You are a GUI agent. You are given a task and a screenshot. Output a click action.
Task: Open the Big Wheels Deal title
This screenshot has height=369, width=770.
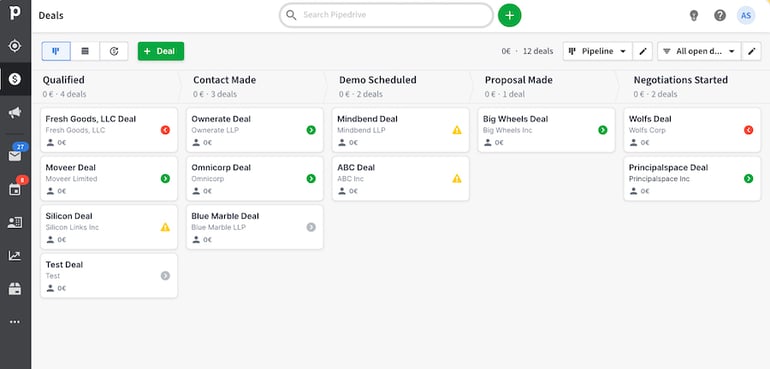point(515,119)
